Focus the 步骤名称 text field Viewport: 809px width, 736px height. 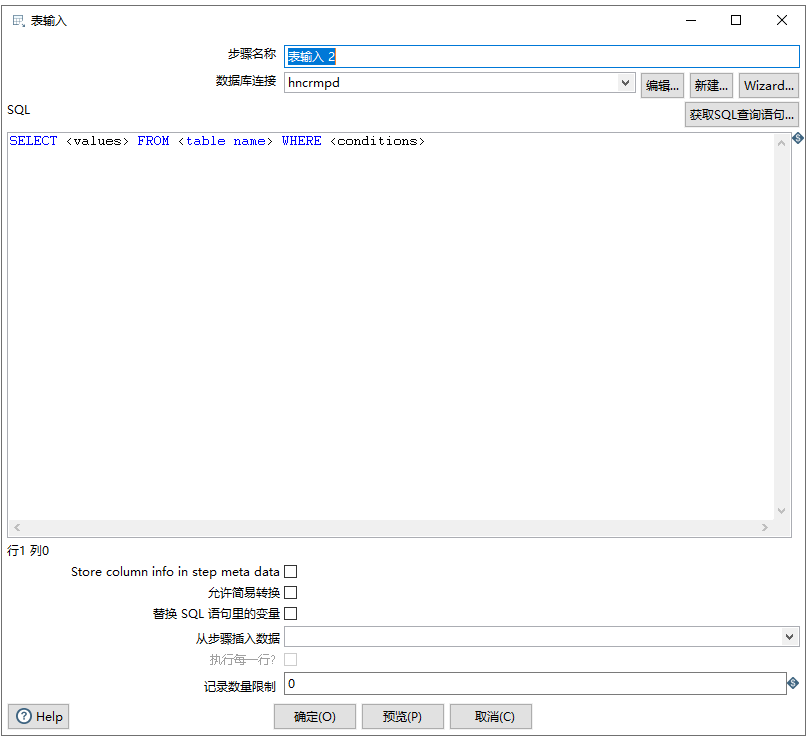(542, 56)
